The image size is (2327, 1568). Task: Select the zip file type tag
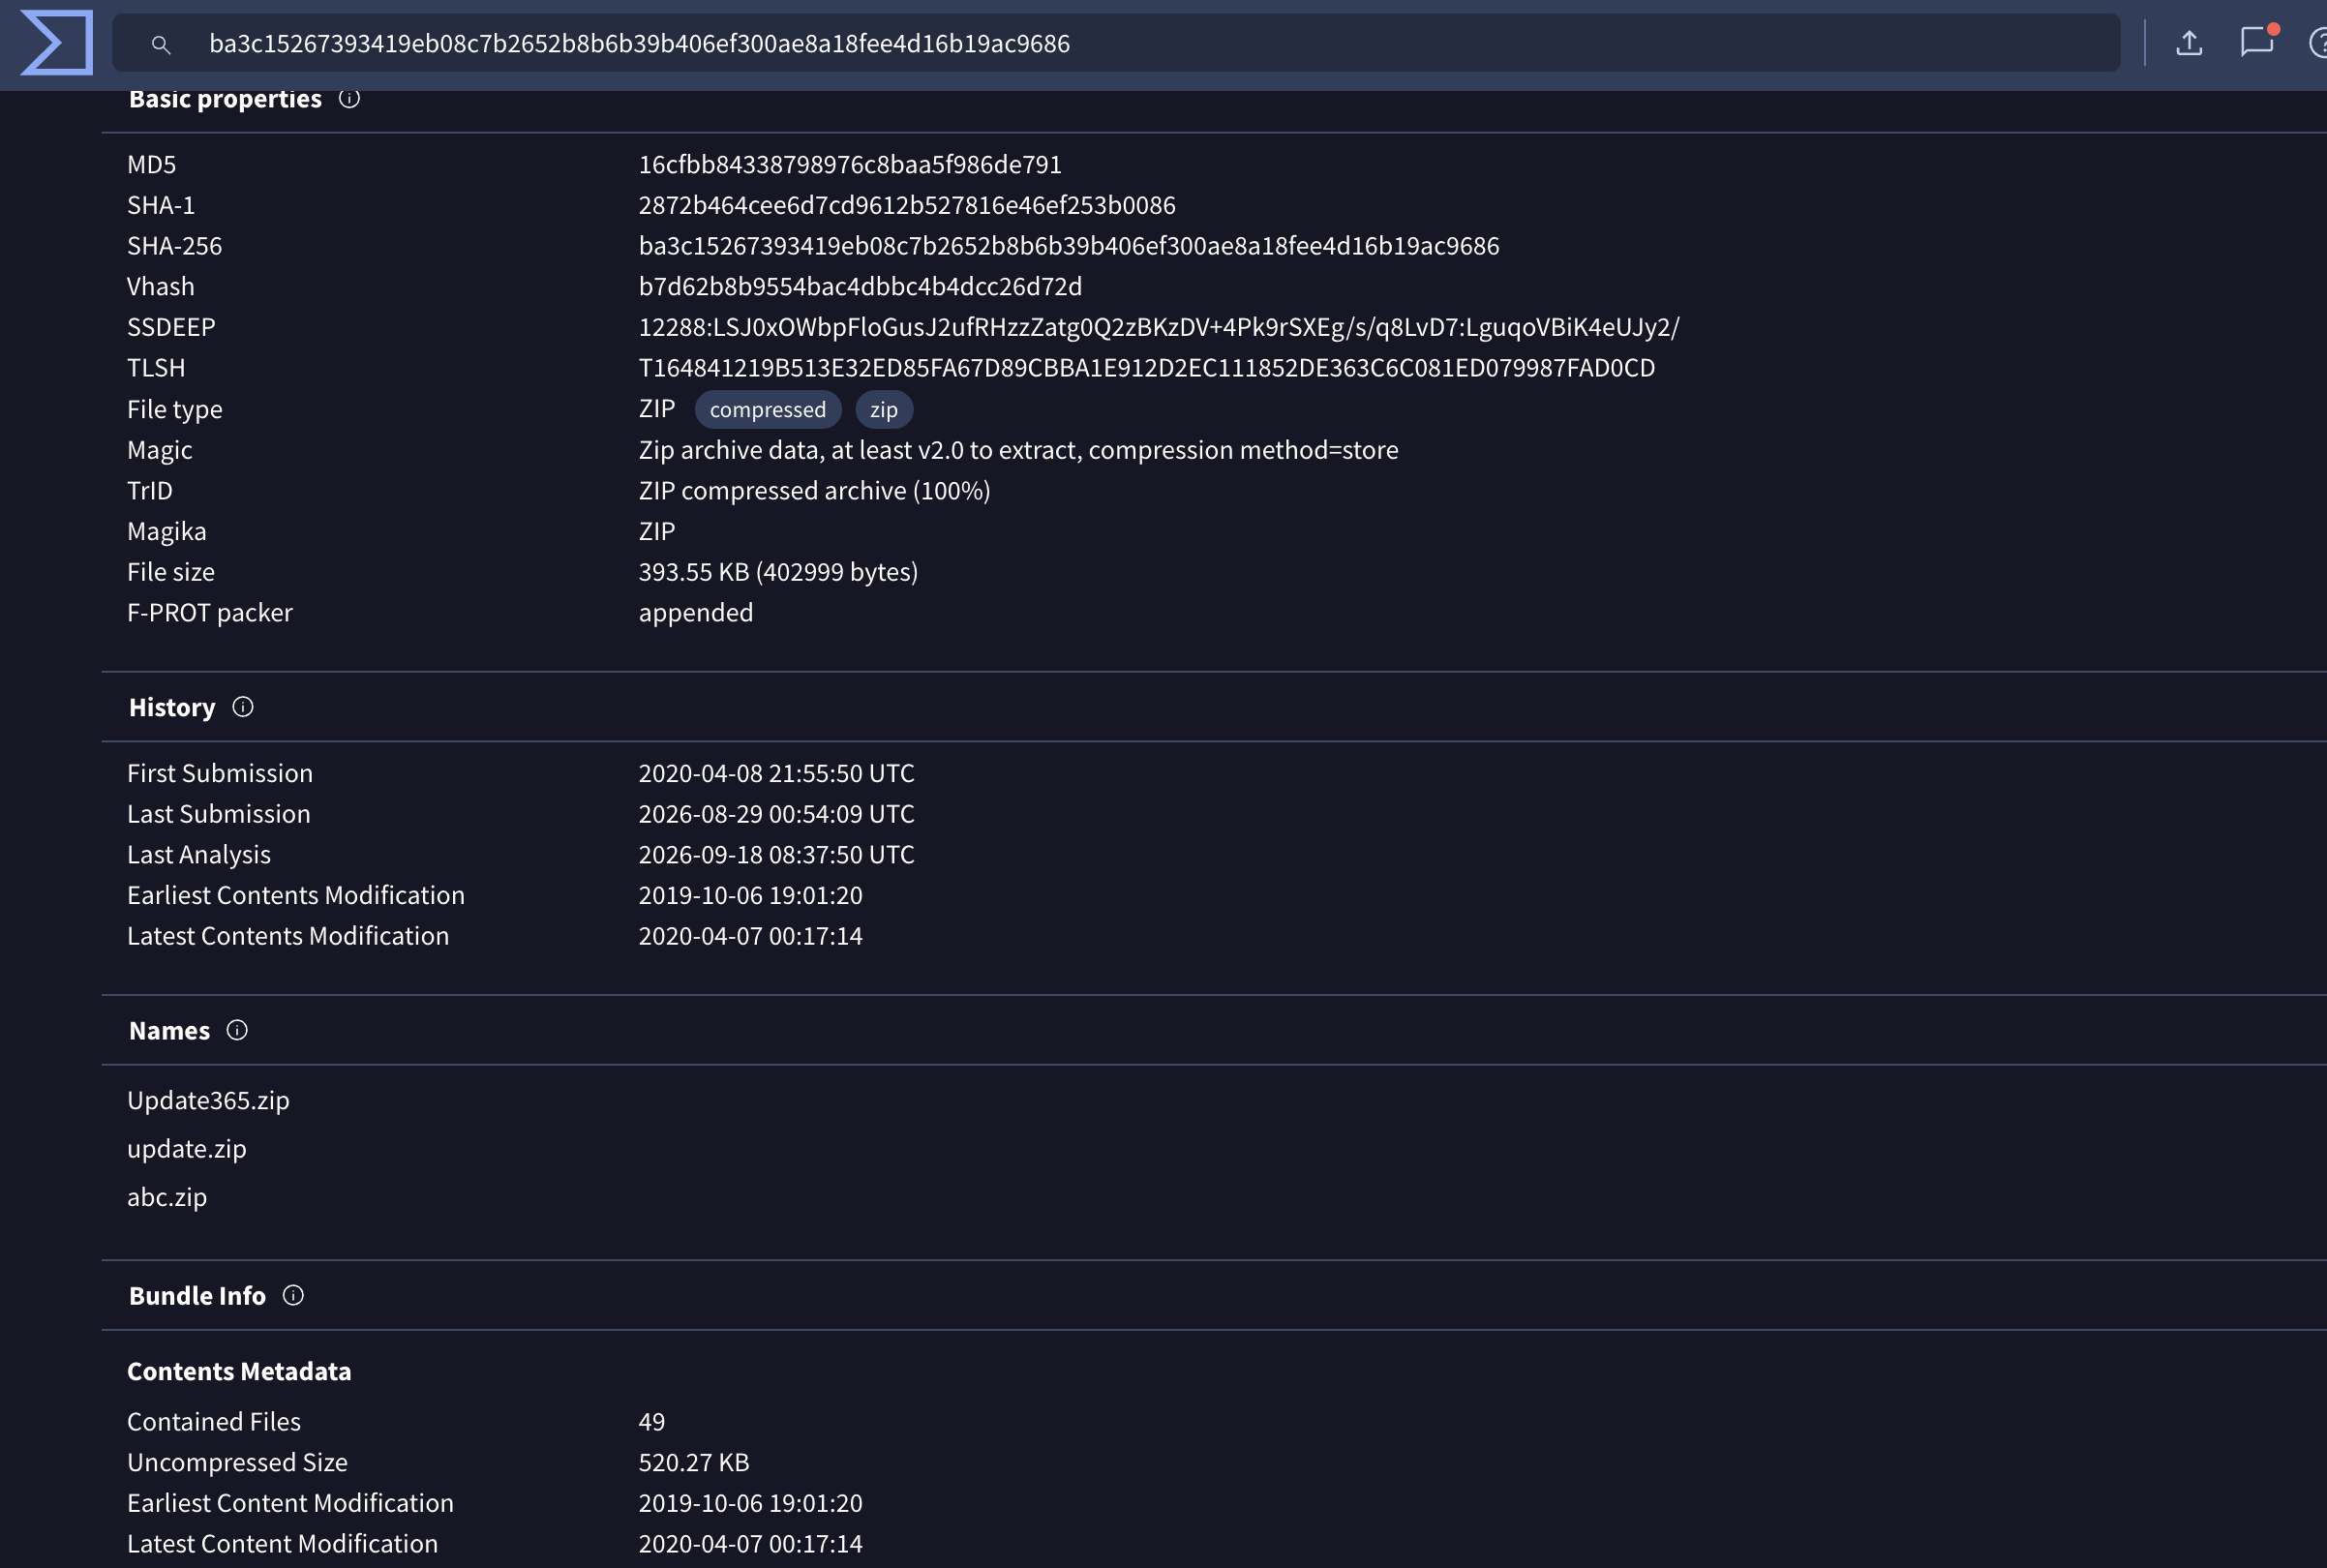pos(883,409)
